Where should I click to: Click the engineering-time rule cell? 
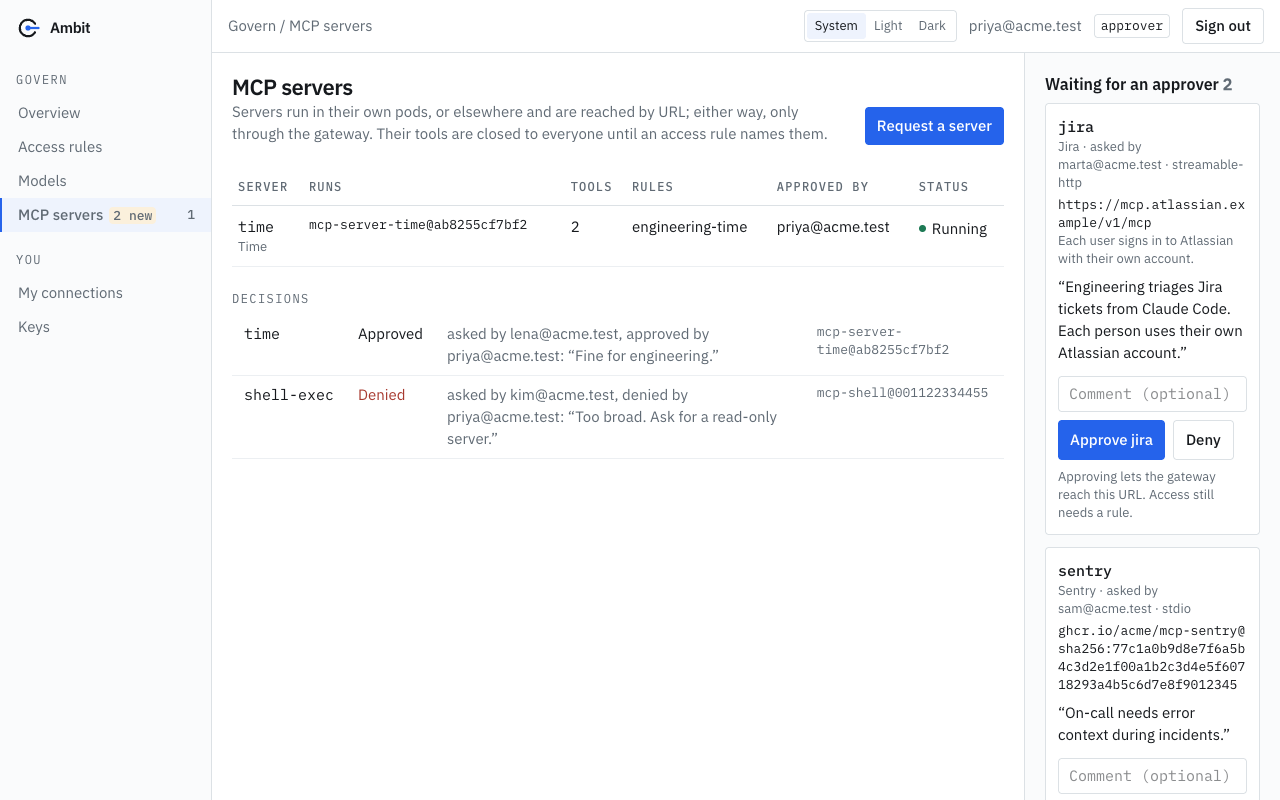click(689, 227)
